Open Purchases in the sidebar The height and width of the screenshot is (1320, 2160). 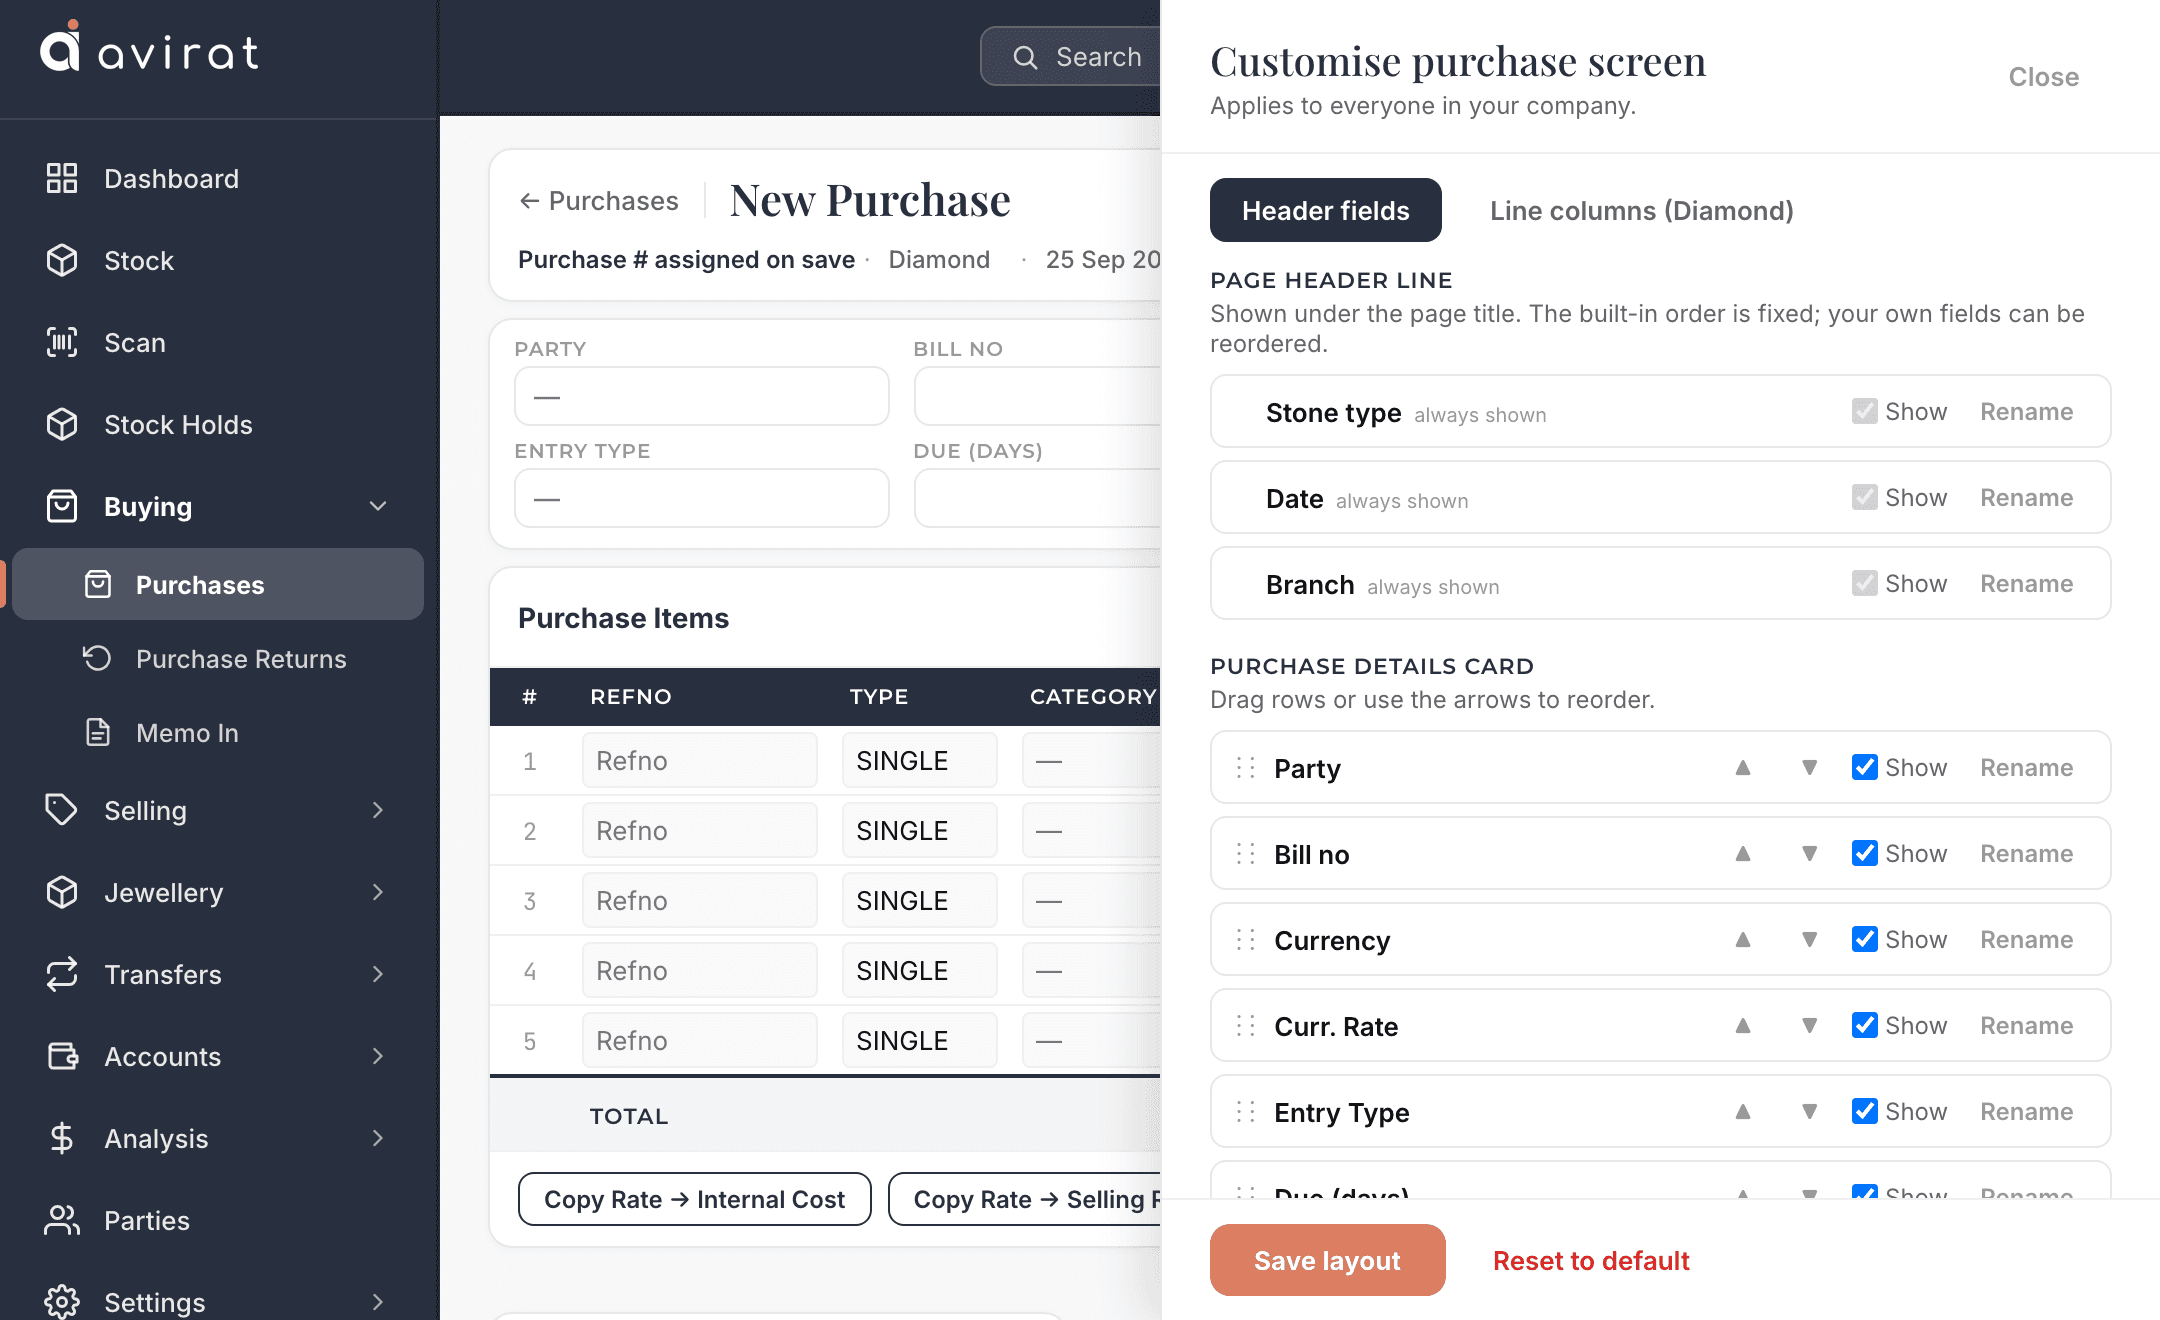[x=218, y=585]
